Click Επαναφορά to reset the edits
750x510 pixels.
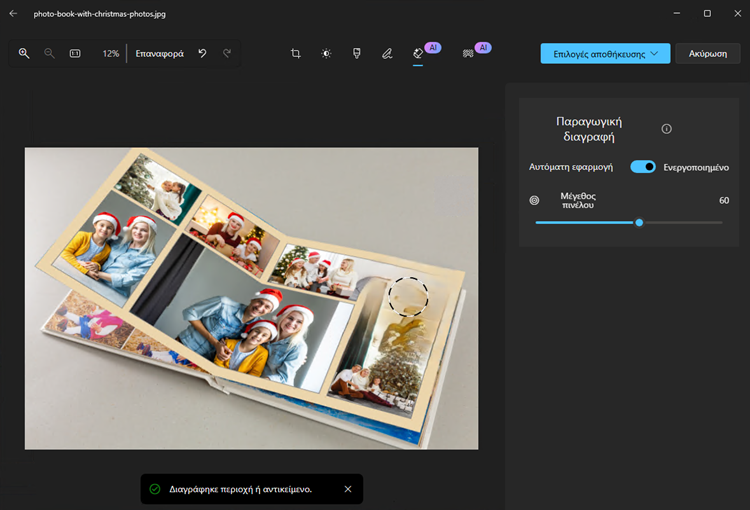tap(160, 53)
